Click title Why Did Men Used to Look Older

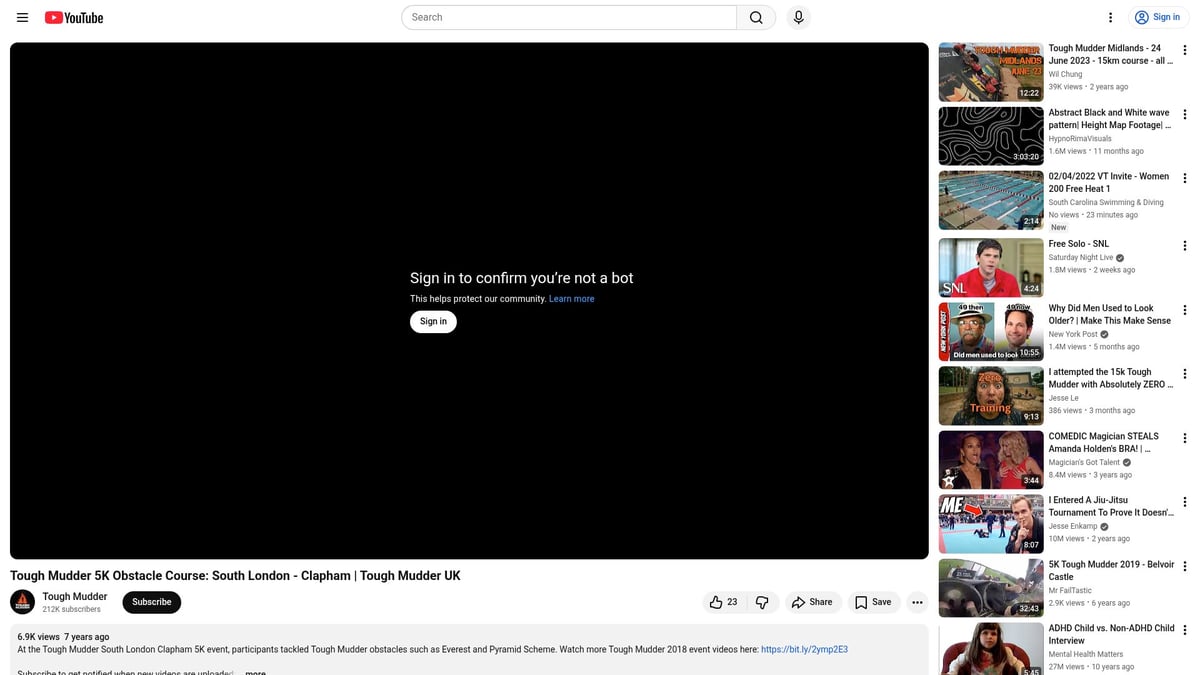tap(1109, 314)
